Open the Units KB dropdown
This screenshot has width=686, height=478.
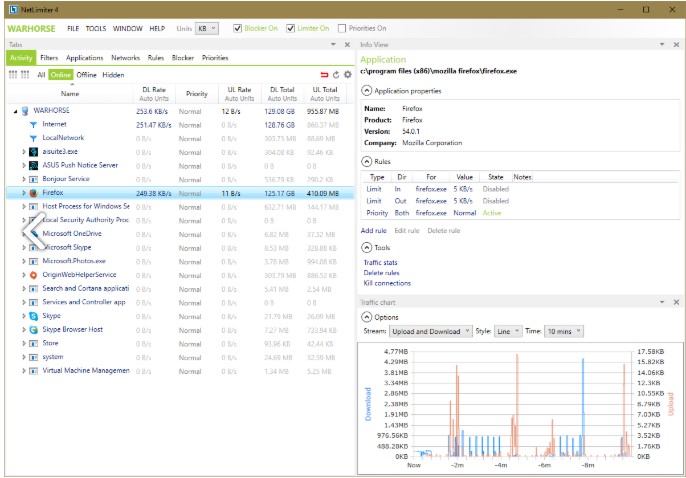[207, 28]
